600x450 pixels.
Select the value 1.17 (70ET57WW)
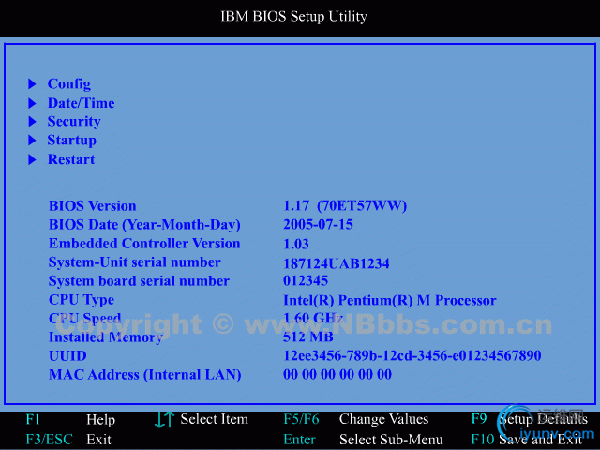(345, 206)
